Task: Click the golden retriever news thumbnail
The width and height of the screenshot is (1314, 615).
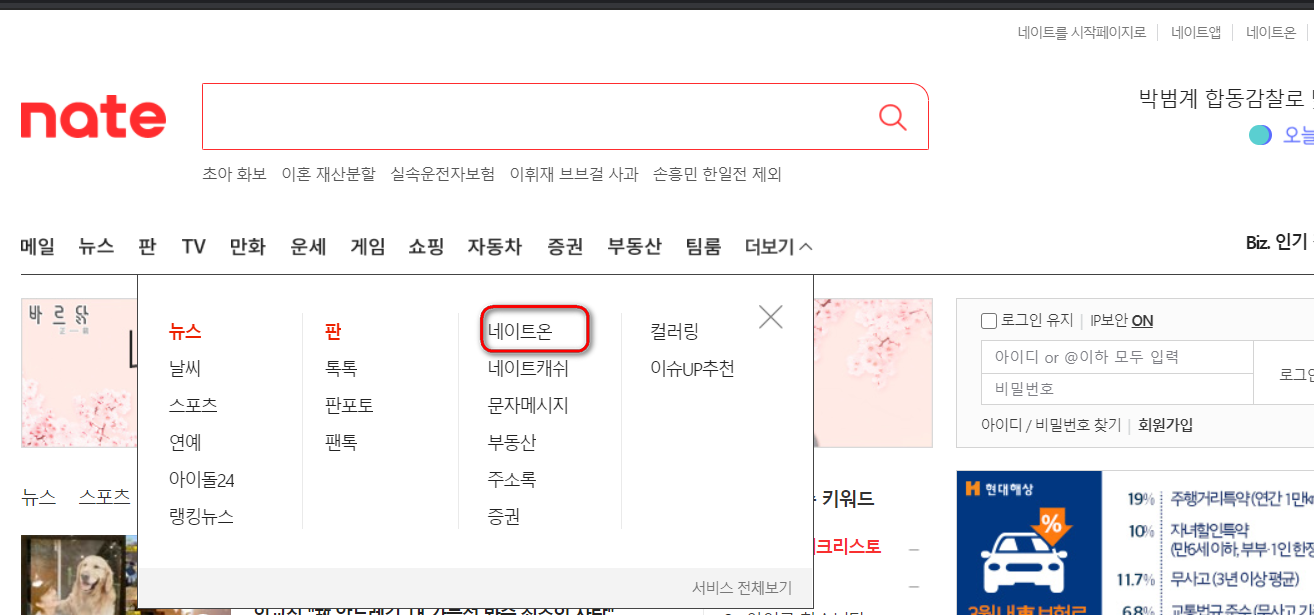Action: [x=79, y=575]
